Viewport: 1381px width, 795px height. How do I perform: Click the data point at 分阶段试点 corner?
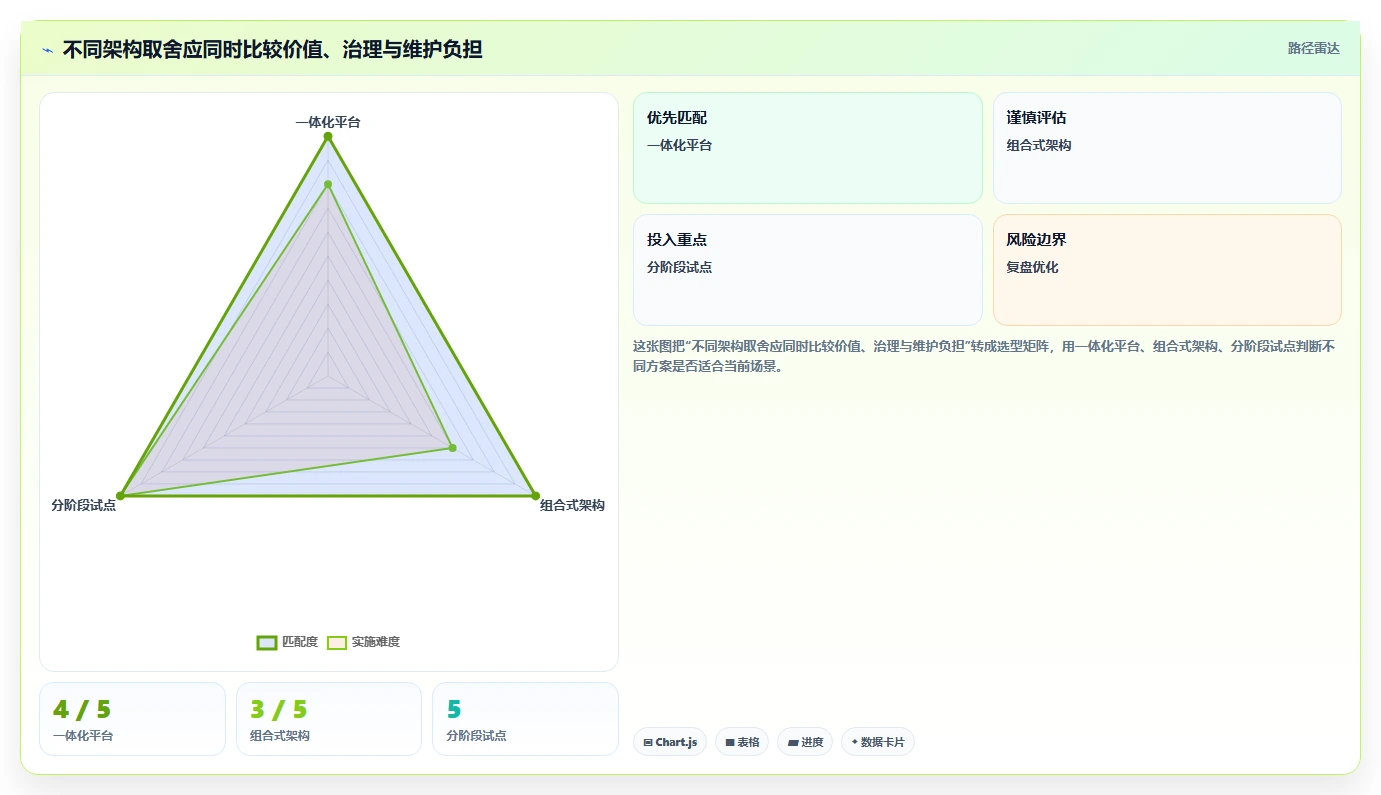(x=121, y=495)
